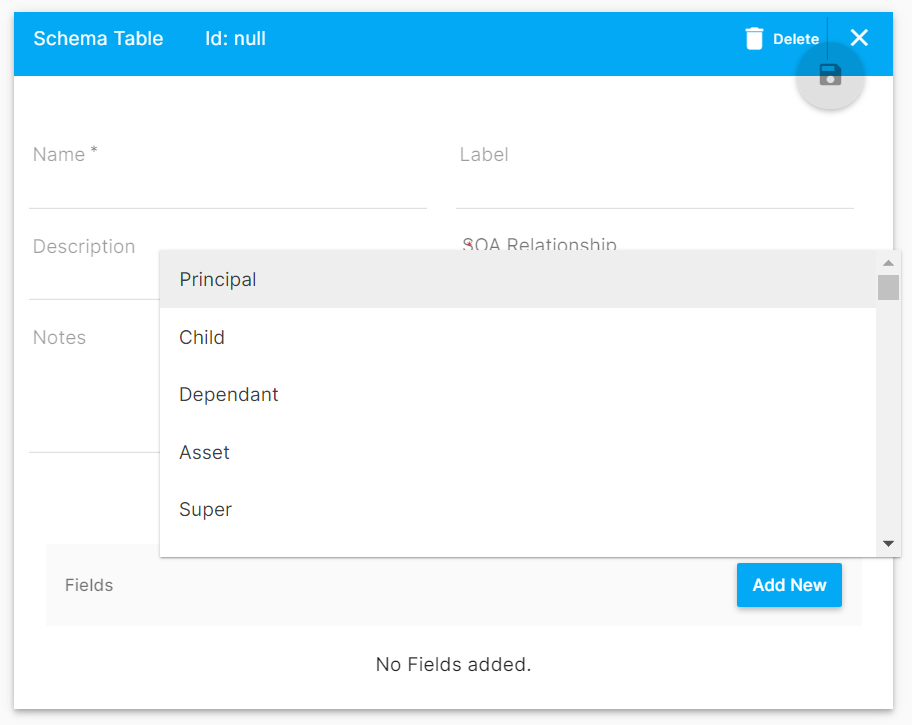Viewport: 912px width, 725px height.
Task: Click the scrollbar up arrow
Action: (x=888, y=262)
